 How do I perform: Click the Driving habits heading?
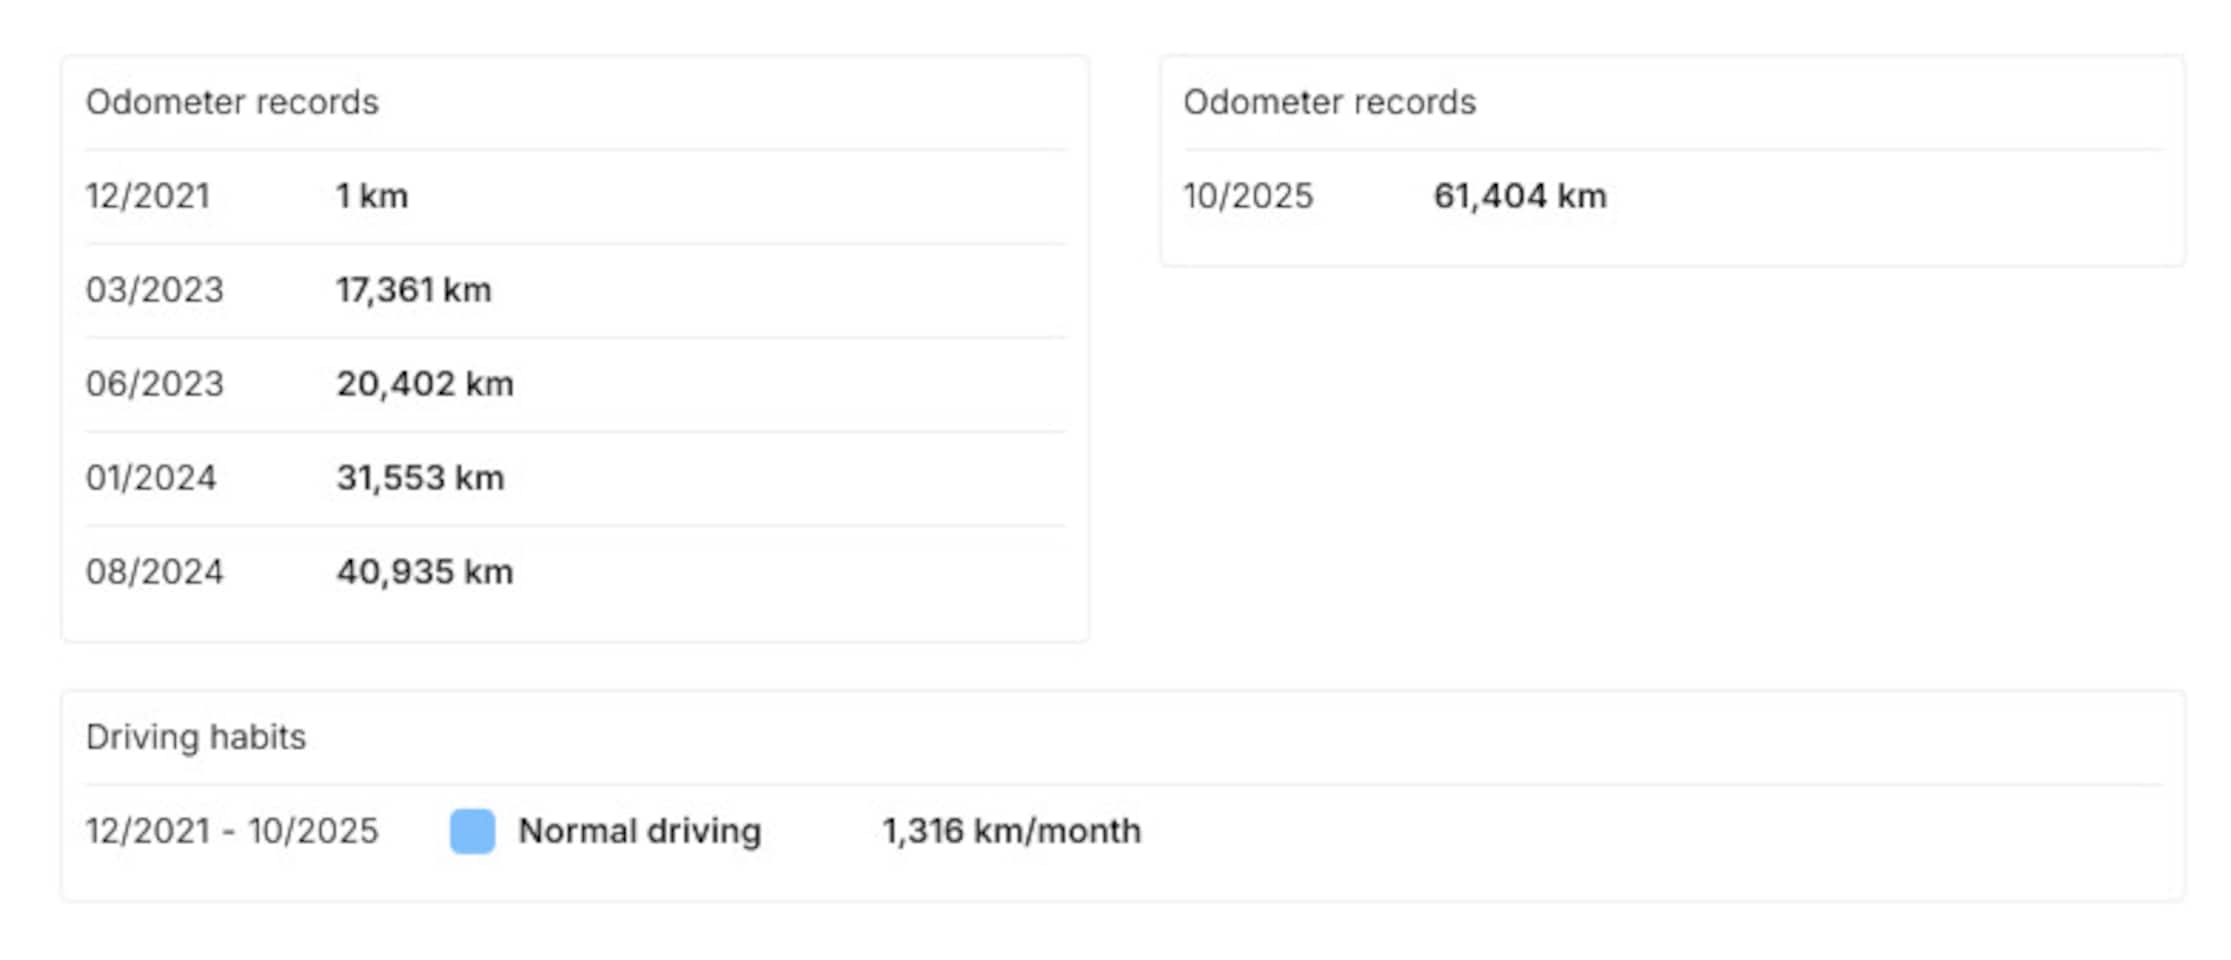coord(196,737)
